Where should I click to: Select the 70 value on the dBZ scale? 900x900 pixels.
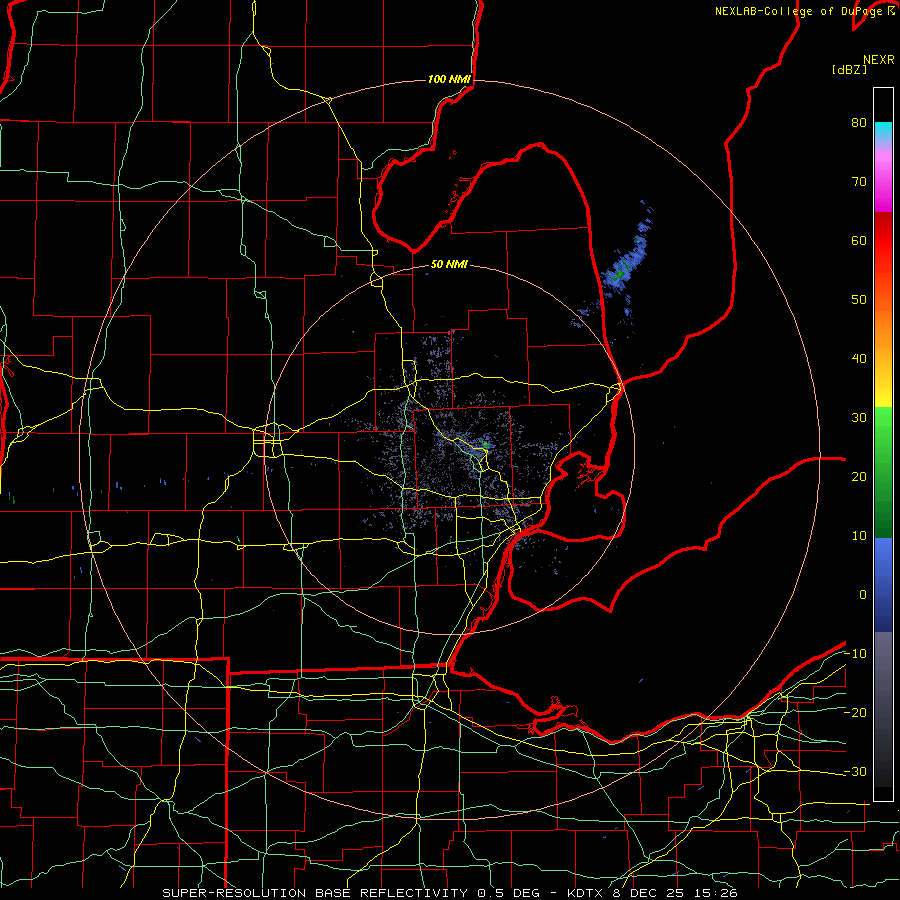point(859,182)
